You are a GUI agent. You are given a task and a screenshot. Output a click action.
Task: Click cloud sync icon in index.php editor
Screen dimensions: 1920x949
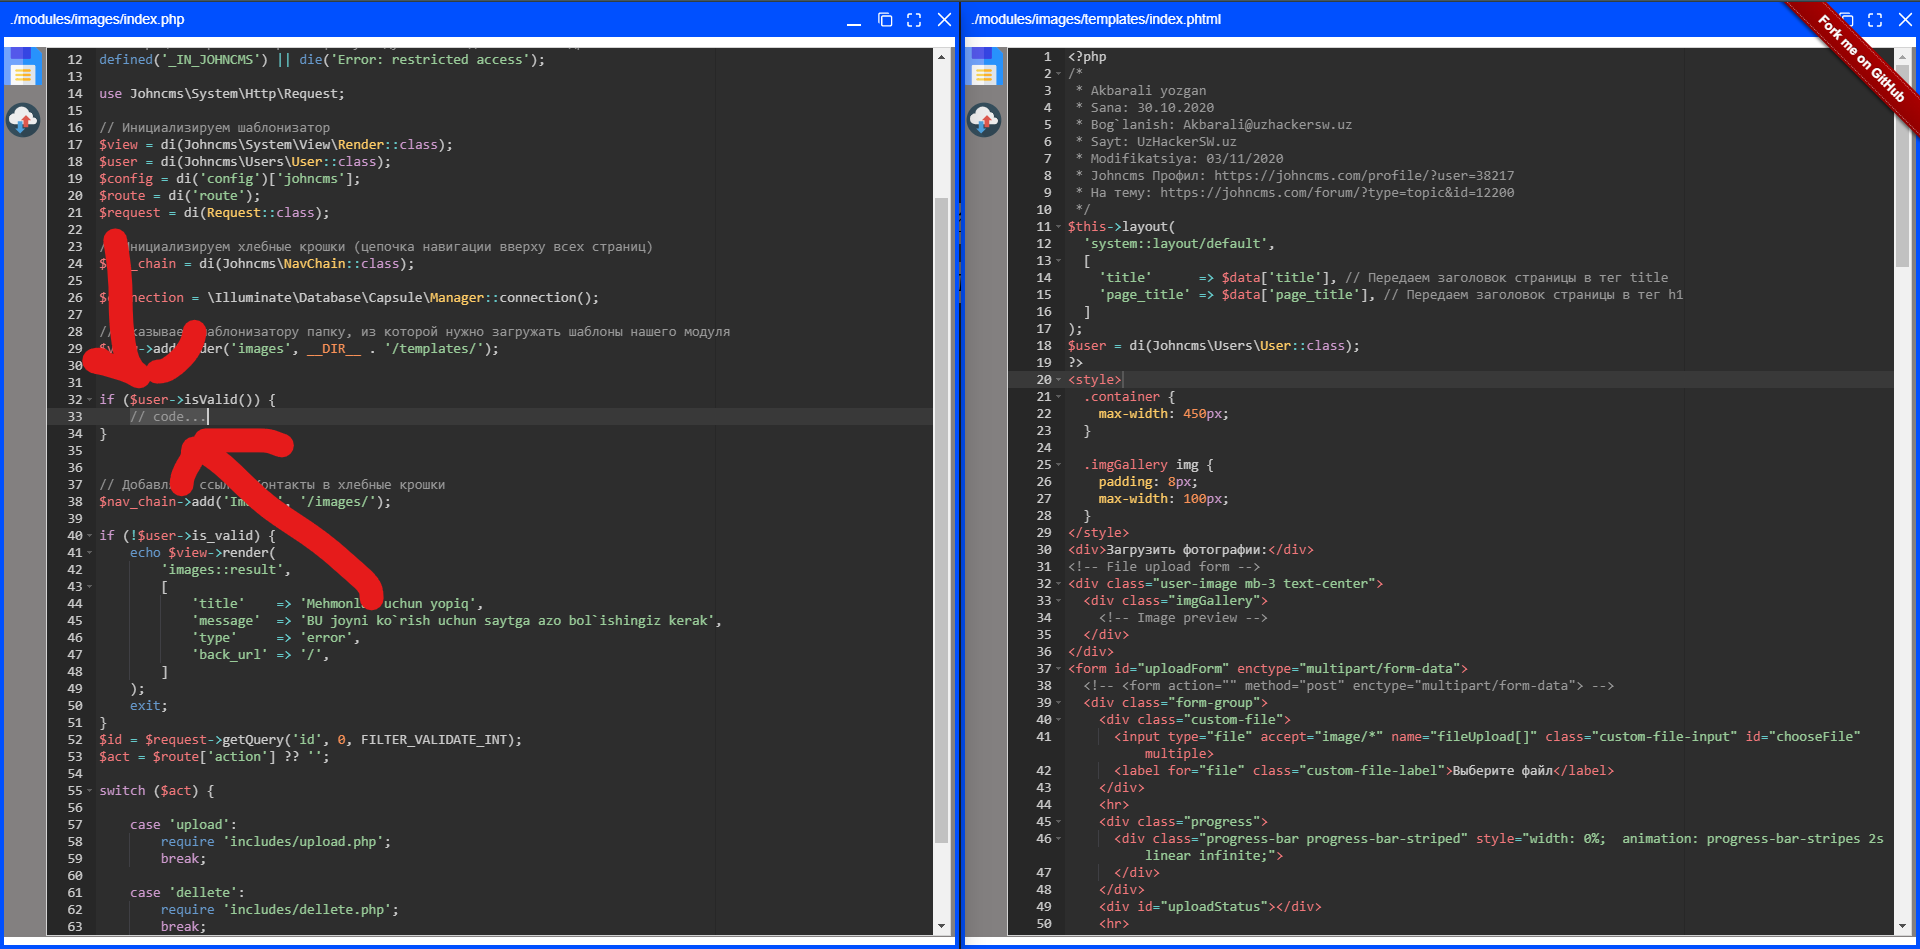point(23,120)
